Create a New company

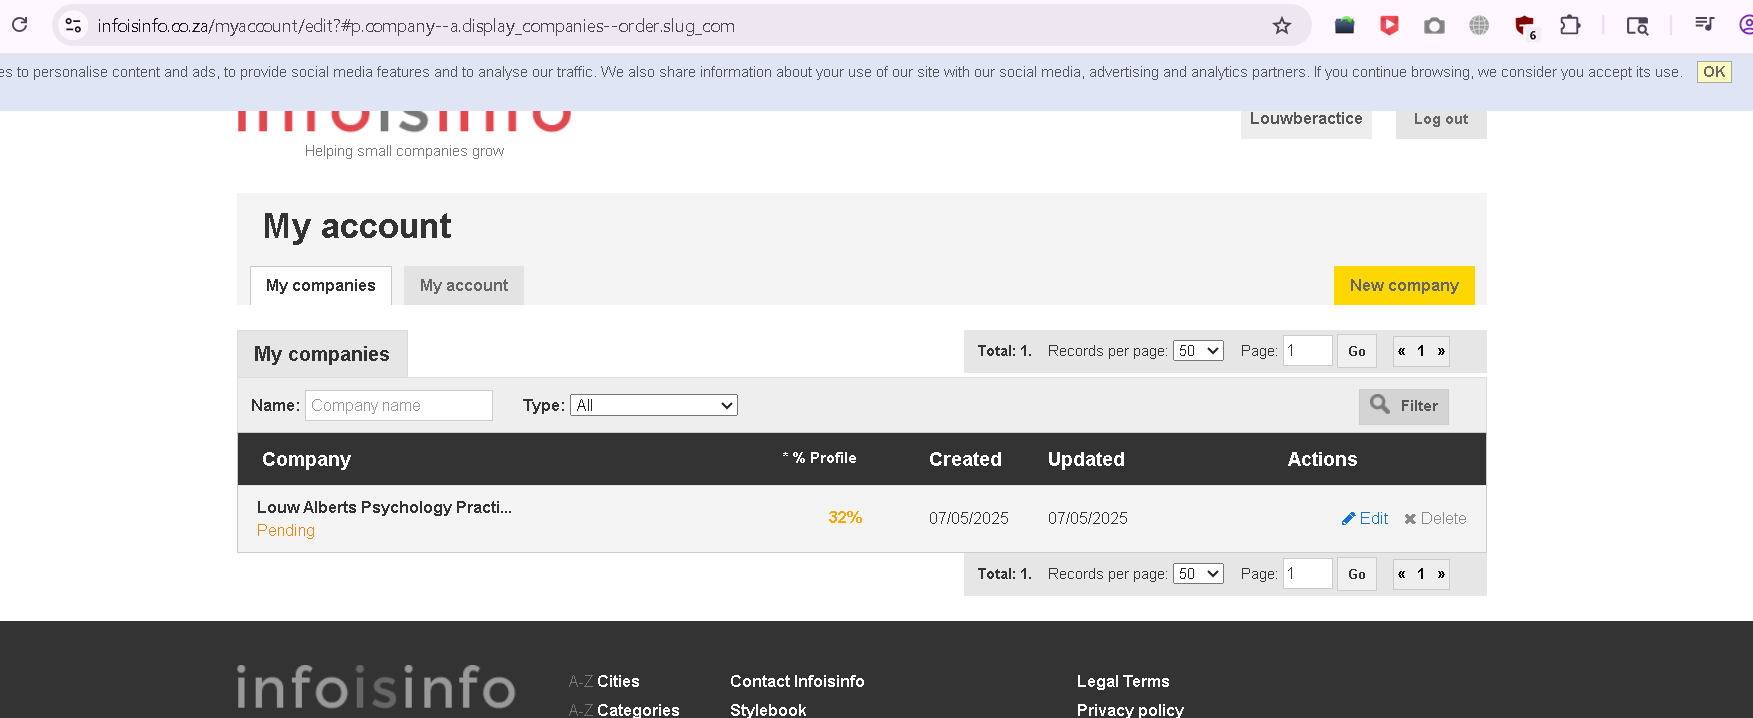[1404, 286]
